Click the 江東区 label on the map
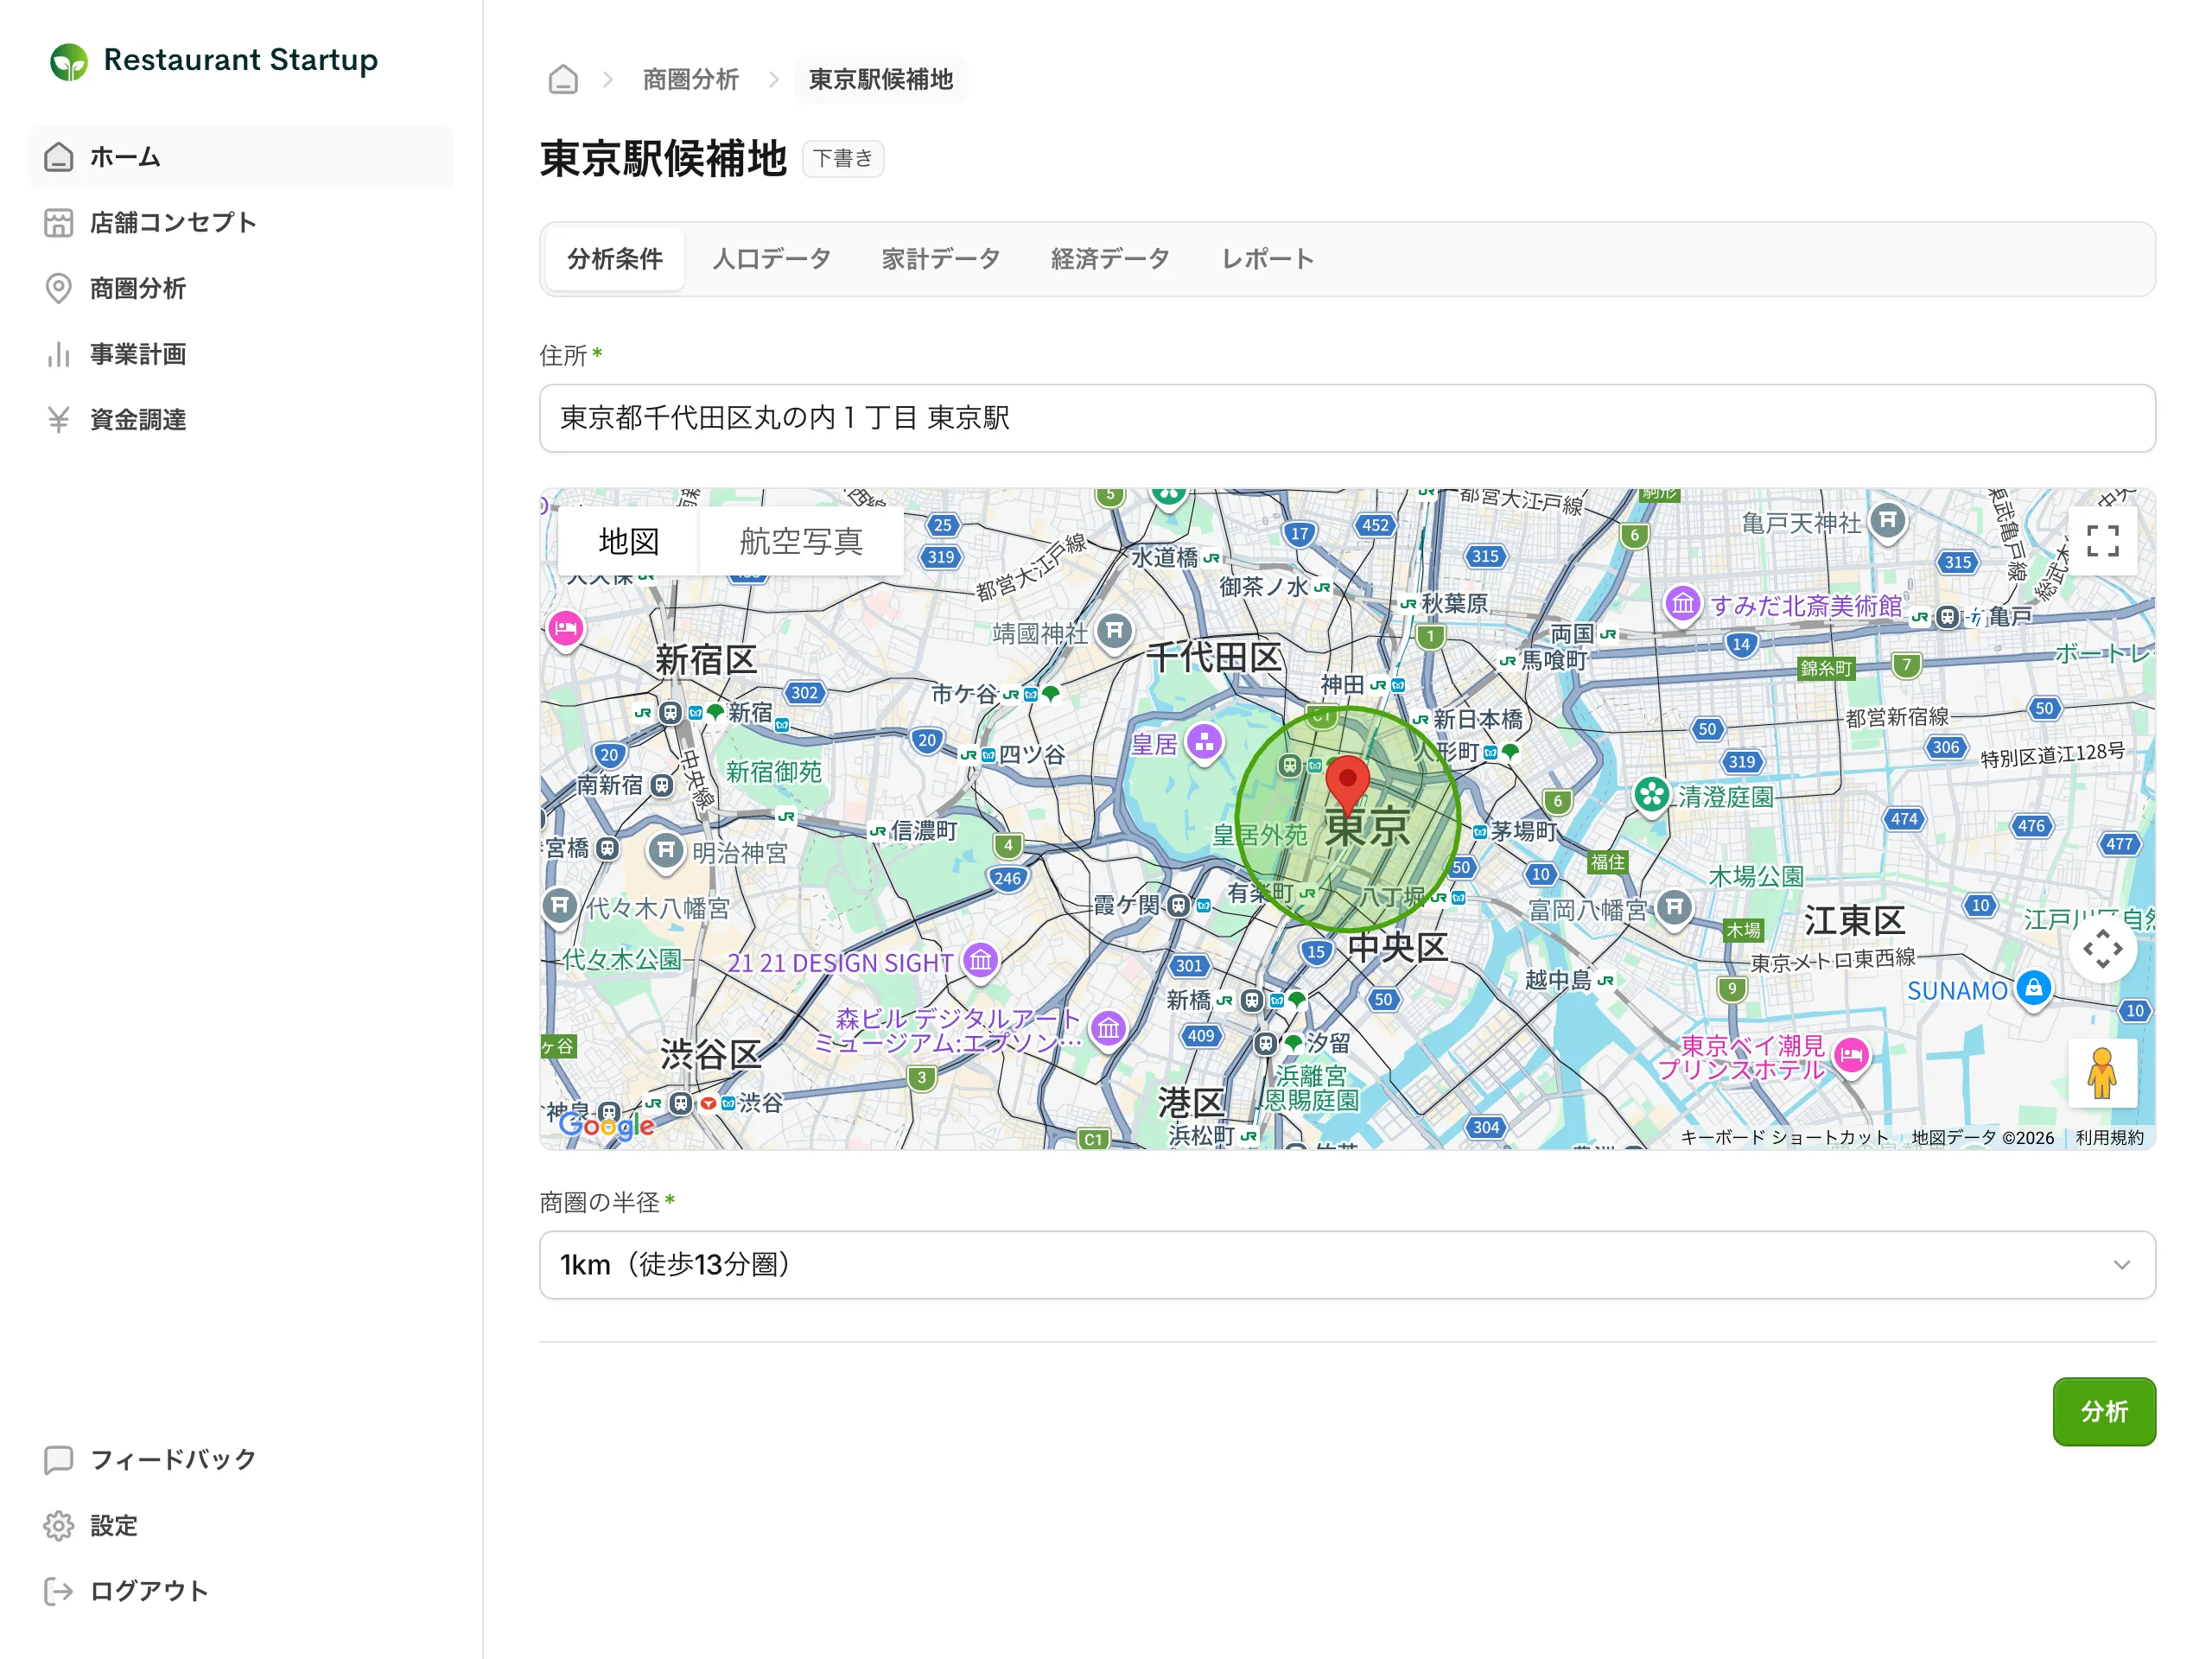This screenshot has width=2212, height=1659. [x=1854, y=920]
